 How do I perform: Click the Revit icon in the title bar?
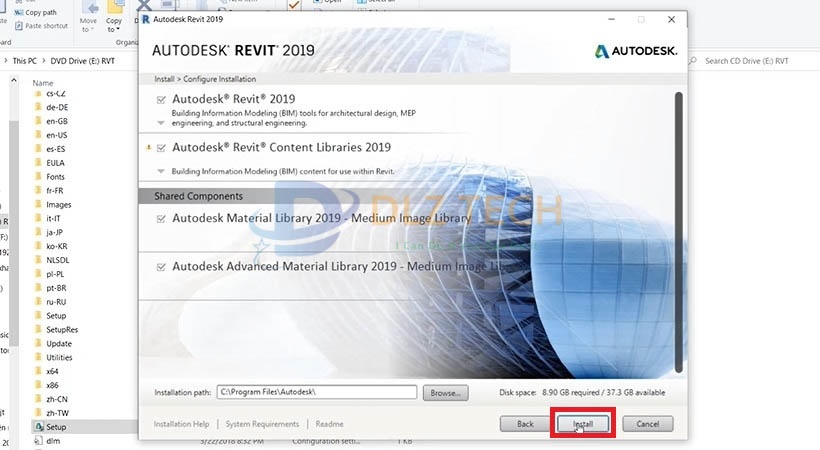click(147, 19)
